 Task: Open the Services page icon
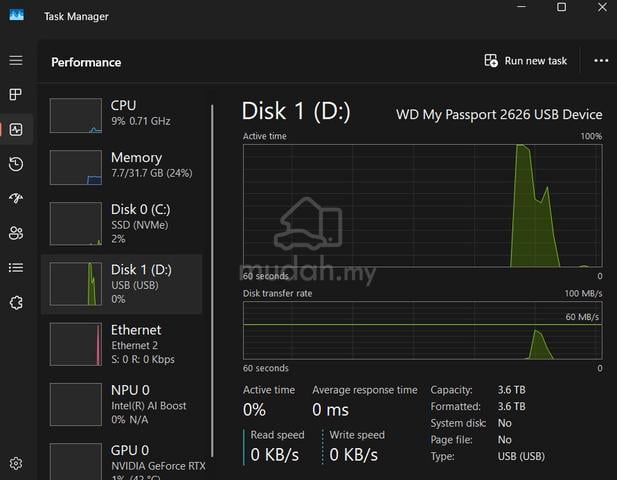pos(16,303)
